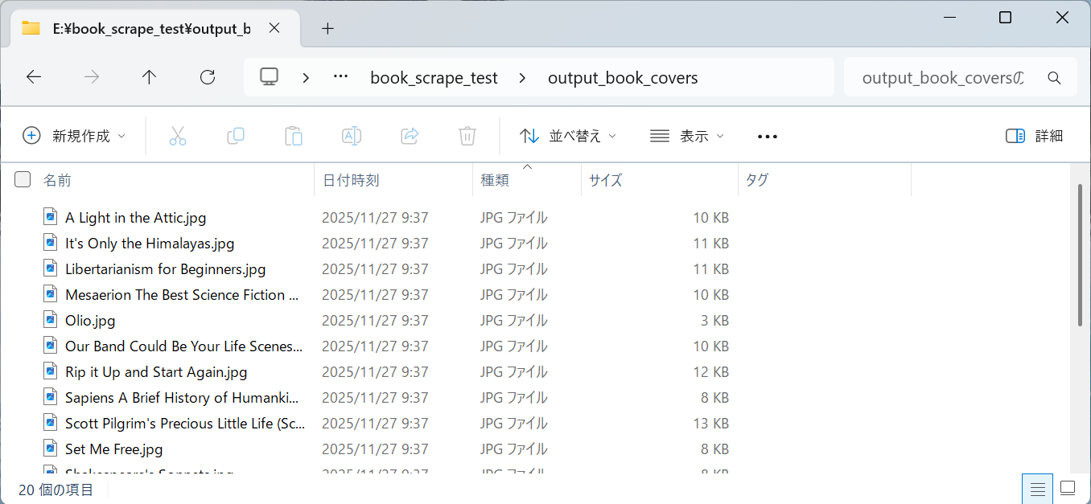Click the file icon of Set Me Free.jpg

49,448
